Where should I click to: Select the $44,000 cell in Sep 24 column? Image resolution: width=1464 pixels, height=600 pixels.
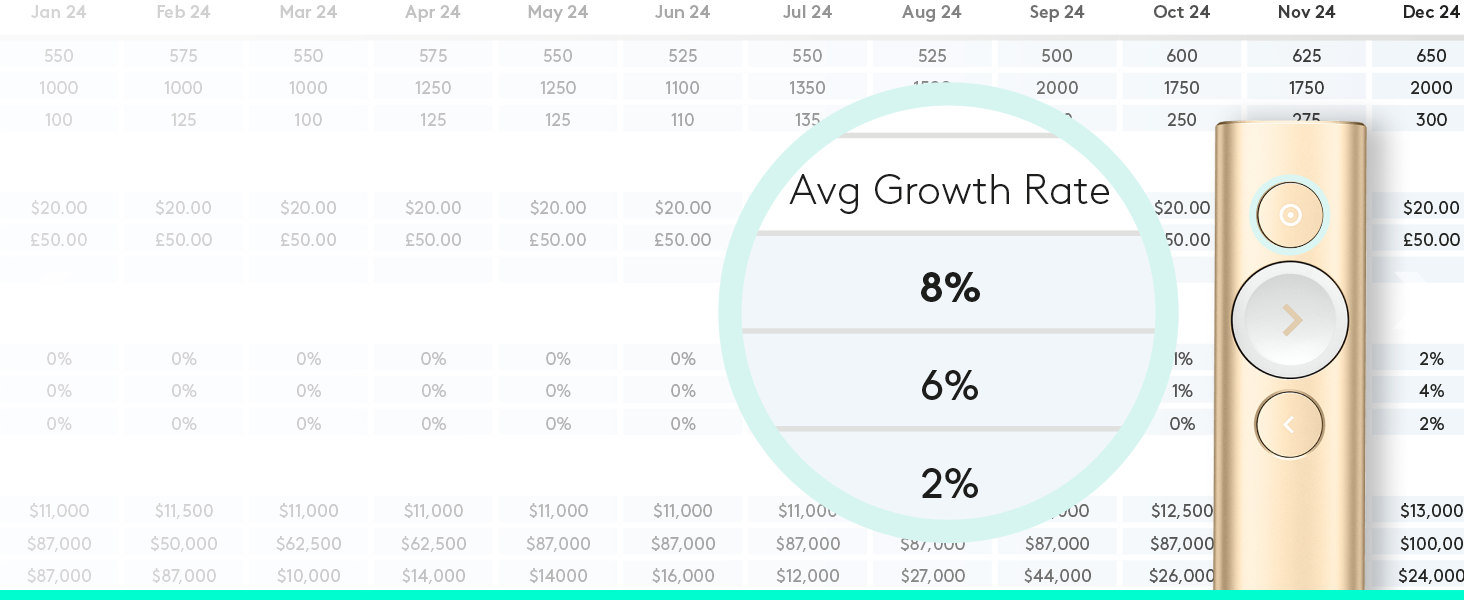pos(1057,576)
